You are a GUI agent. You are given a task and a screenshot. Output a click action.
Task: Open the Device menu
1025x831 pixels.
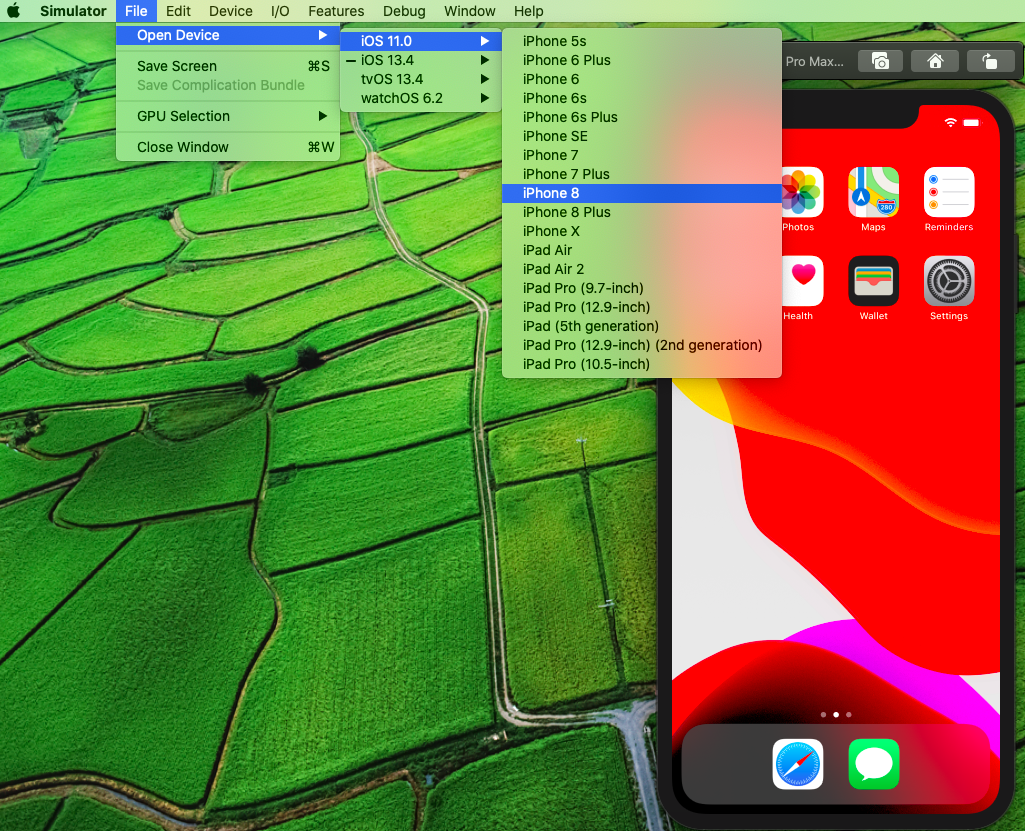[x=231, y=11]
